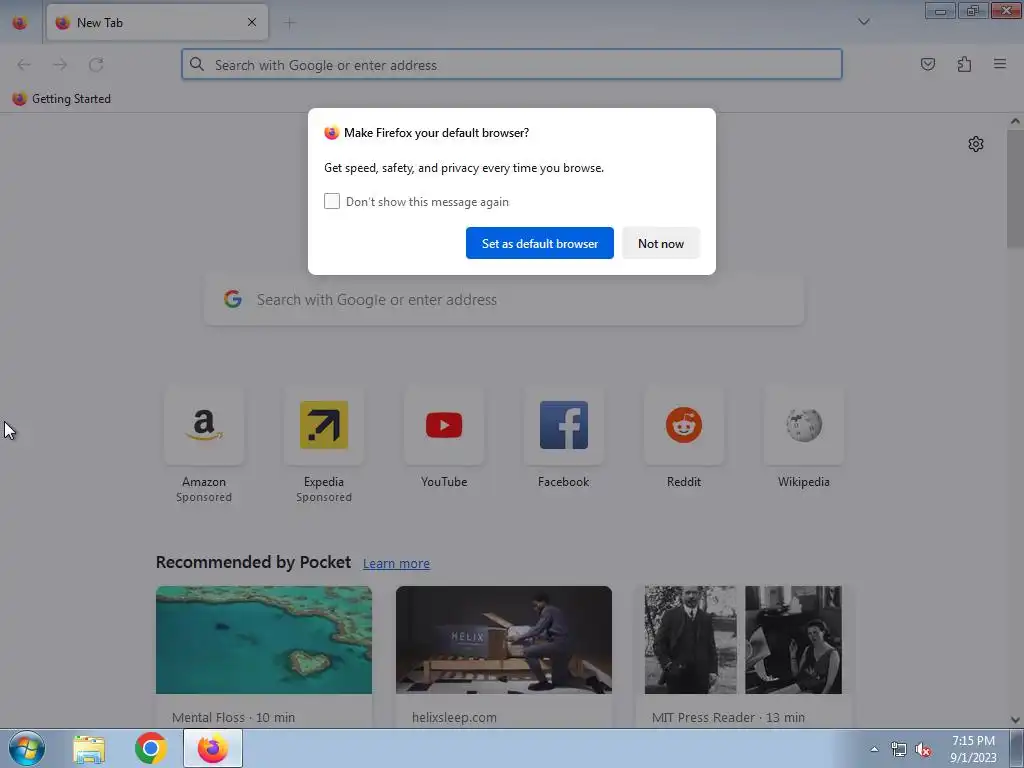Viewport: 1024px width, 768px height.
Task: Click the Recommended by Pocket heading
Action: pyautogui.click(x=253, y=562)
